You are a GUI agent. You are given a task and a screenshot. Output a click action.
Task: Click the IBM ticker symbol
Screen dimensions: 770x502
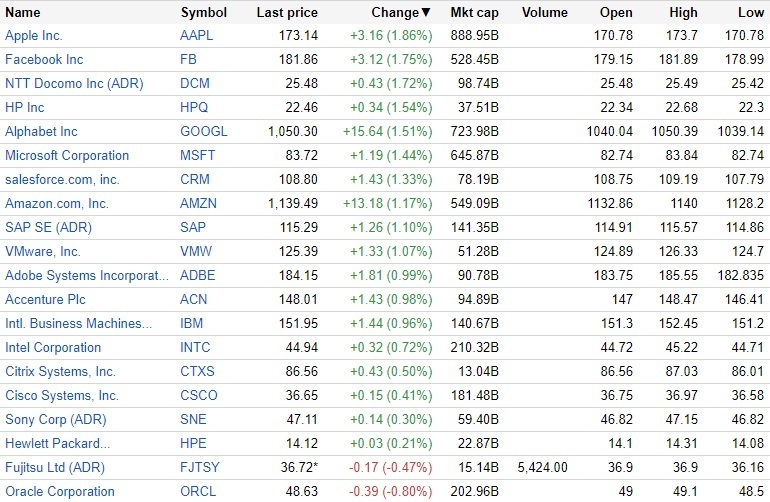(x=192, y=323)
